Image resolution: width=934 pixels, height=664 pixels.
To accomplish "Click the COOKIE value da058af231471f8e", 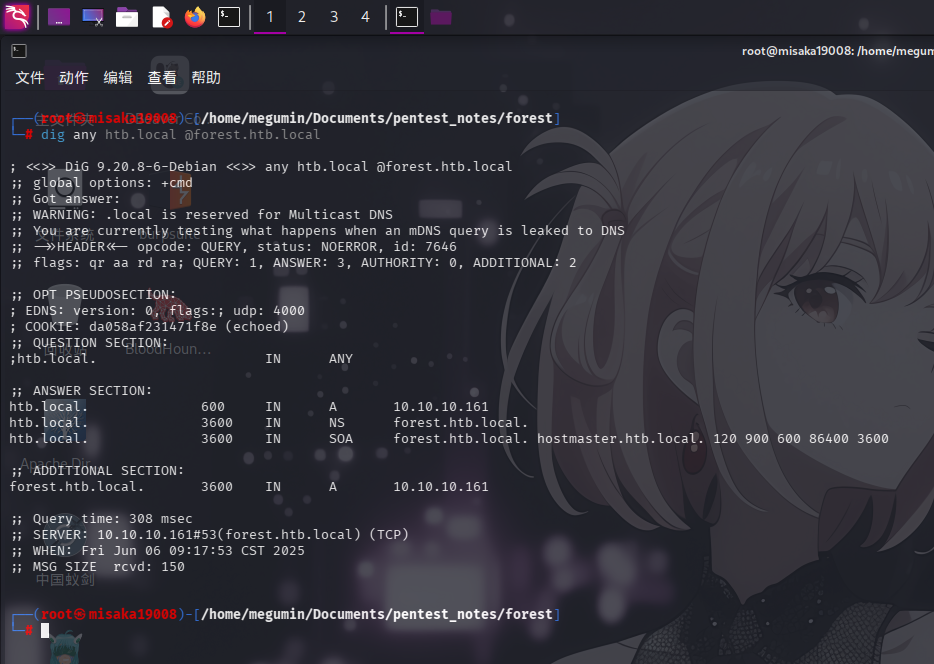I will tap(152, 327).
